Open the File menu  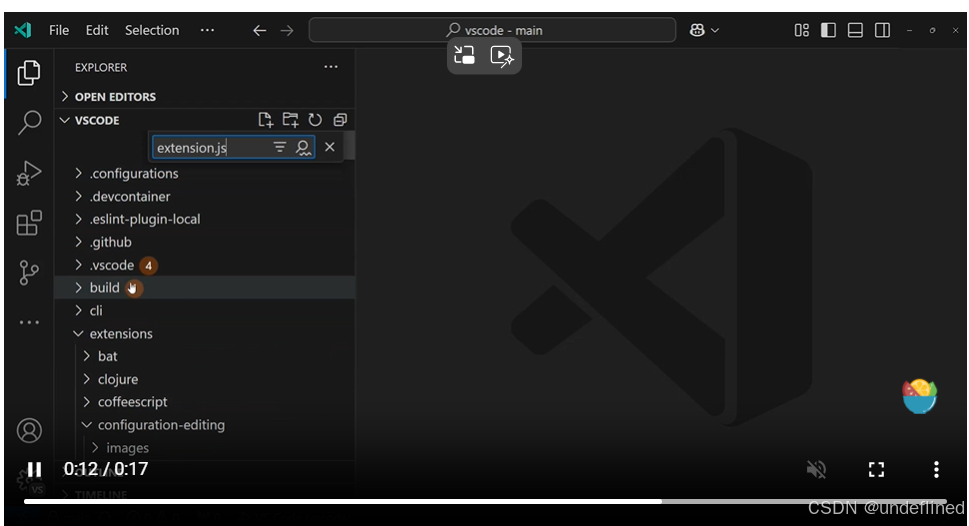pyautogui.click(x=59, y=30)
